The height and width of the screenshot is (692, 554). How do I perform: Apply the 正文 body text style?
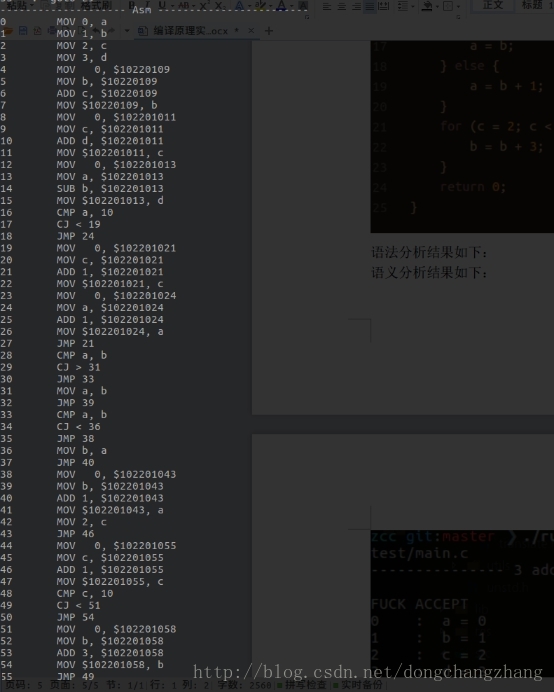[493, 5]
